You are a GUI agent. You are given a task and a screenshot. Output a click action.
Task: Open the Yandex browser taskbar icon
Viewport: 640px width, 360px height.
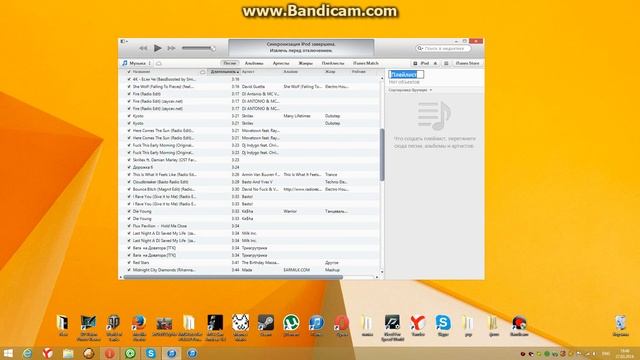(x=48, y=353)
